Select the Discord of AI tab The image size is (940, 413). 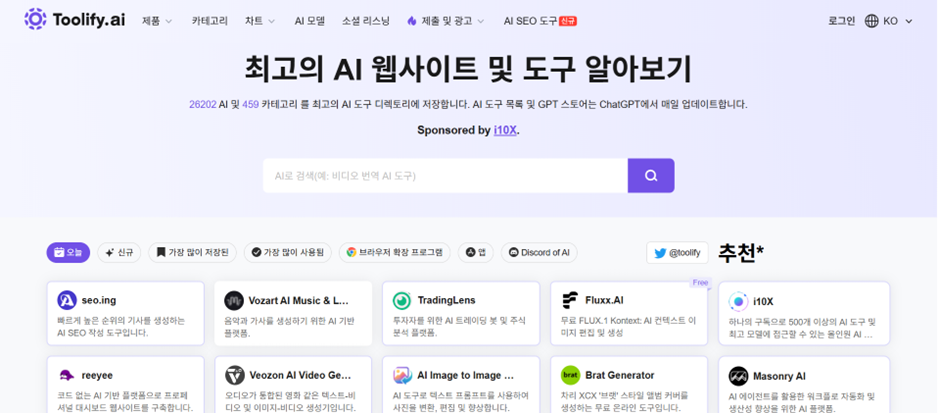539,252
